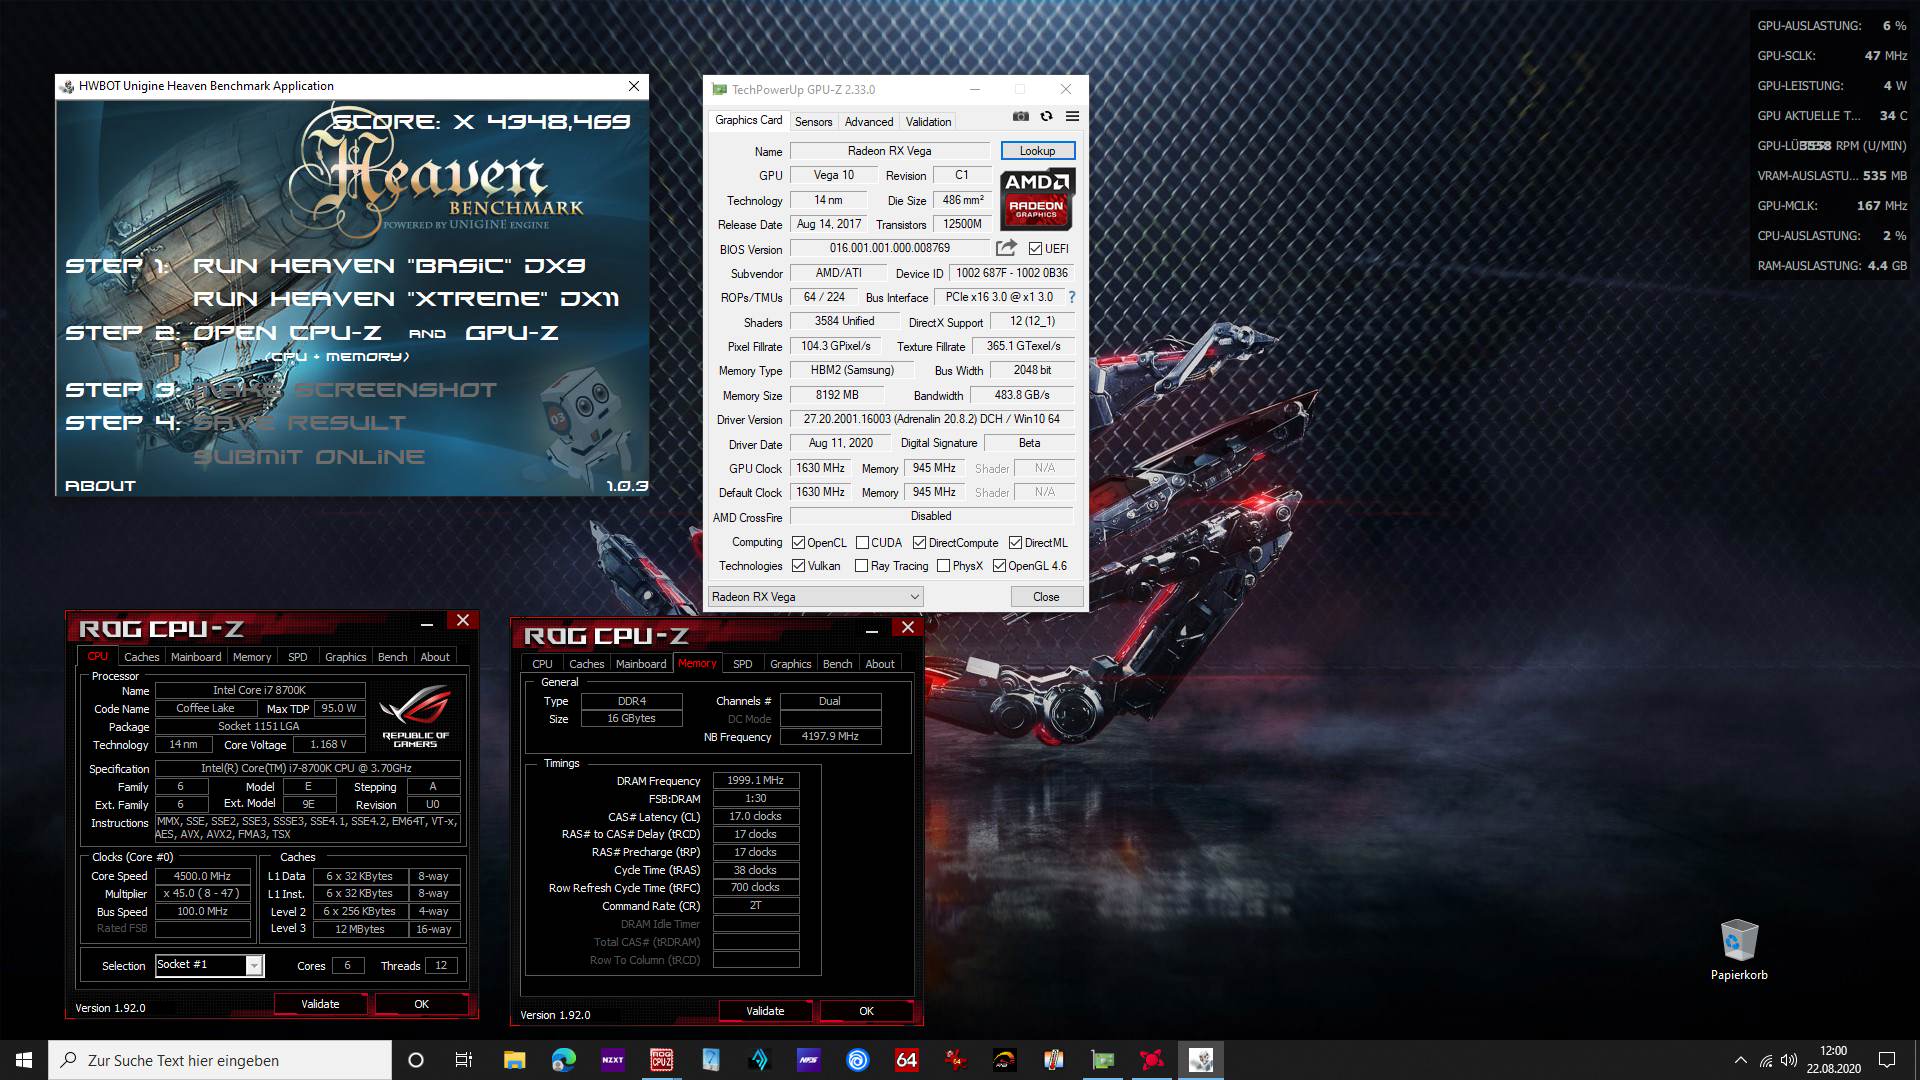Screen dimensions: 1920x1080
Task: Open Bench tab in right CPU-Z window
Action: 837,664
